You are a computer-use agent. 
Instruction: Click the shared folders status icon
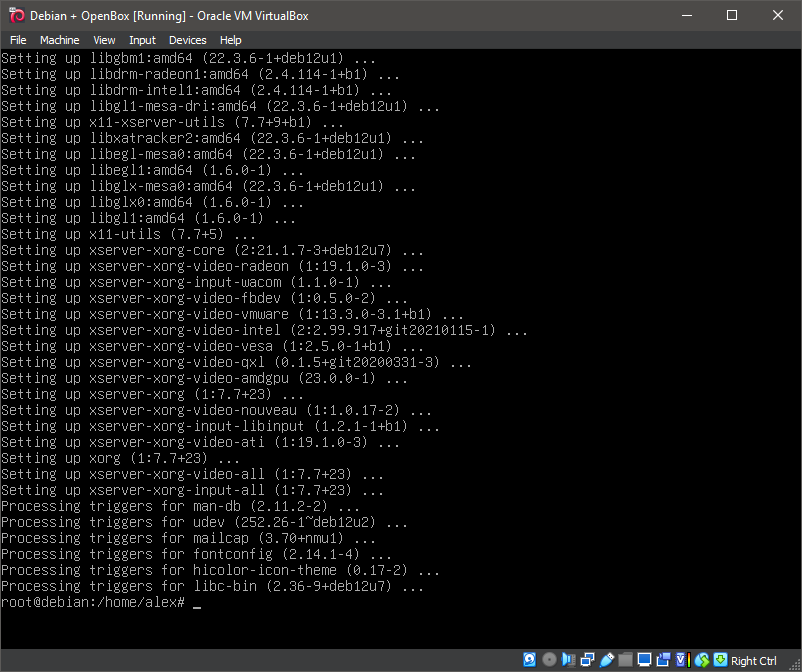click(626, 659)
